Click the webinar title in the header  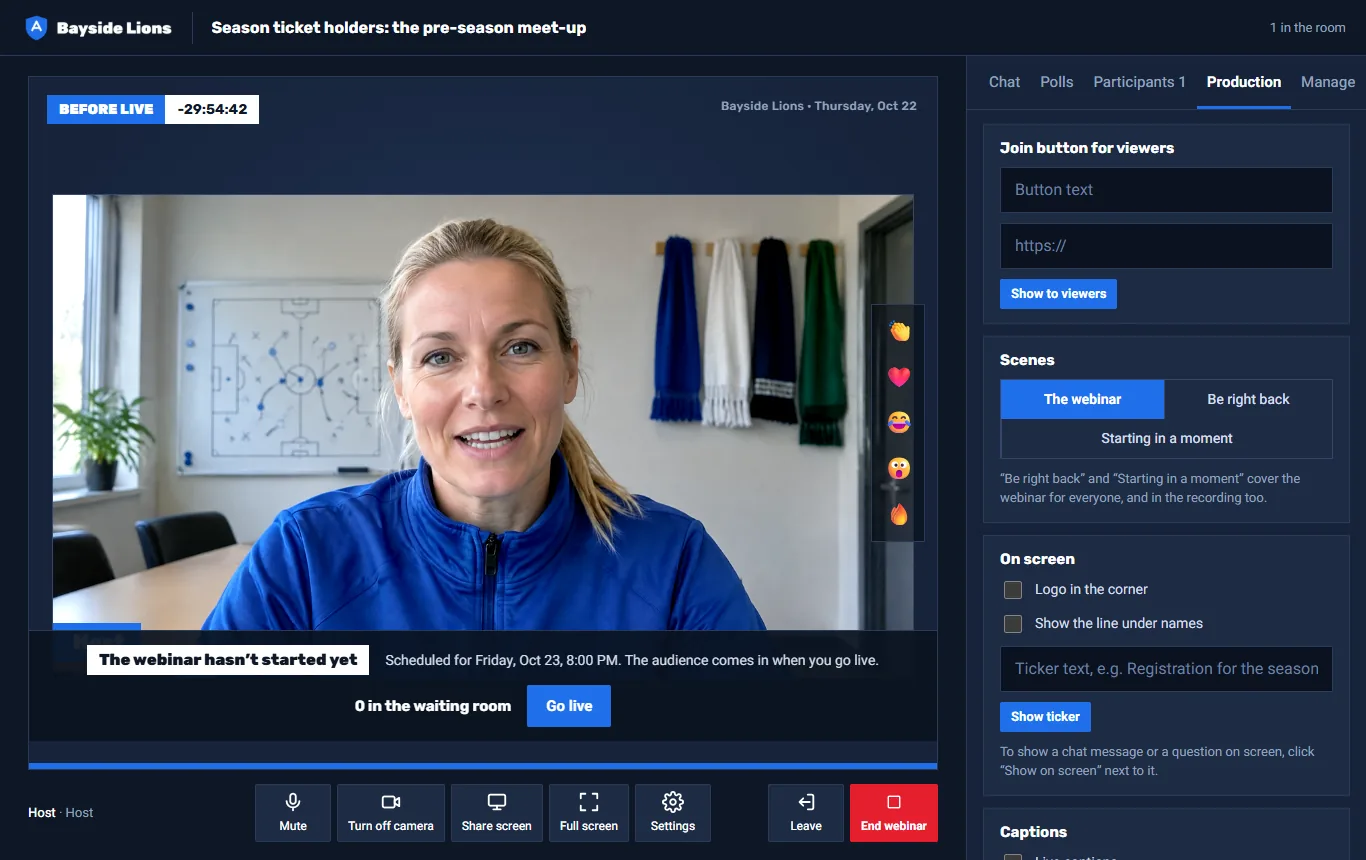[399, 28]
